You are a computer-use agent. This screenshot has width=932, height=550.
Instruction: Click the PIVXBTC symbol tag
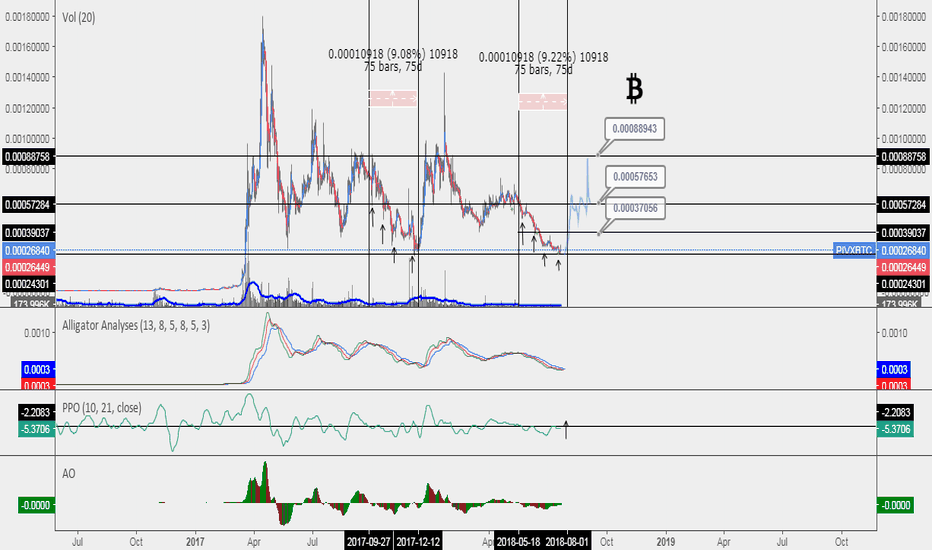[854, 250]
